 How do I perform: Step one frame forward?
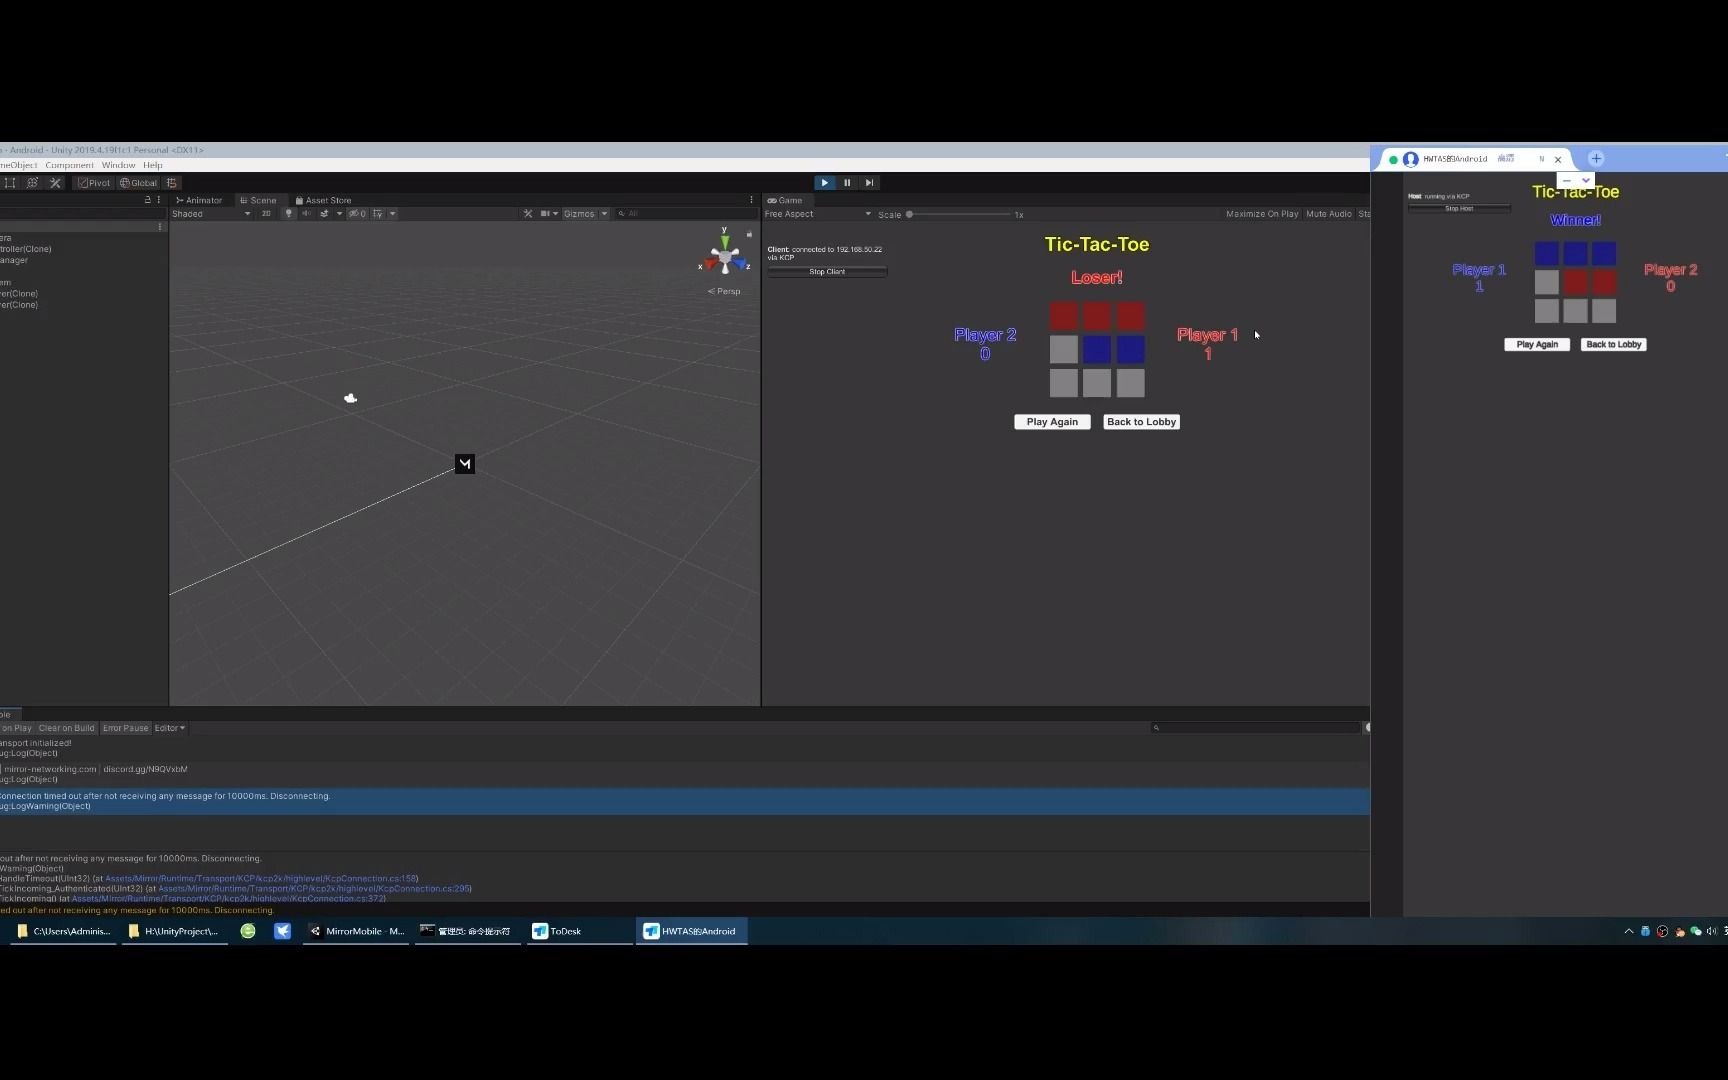(x=869, y=183)
